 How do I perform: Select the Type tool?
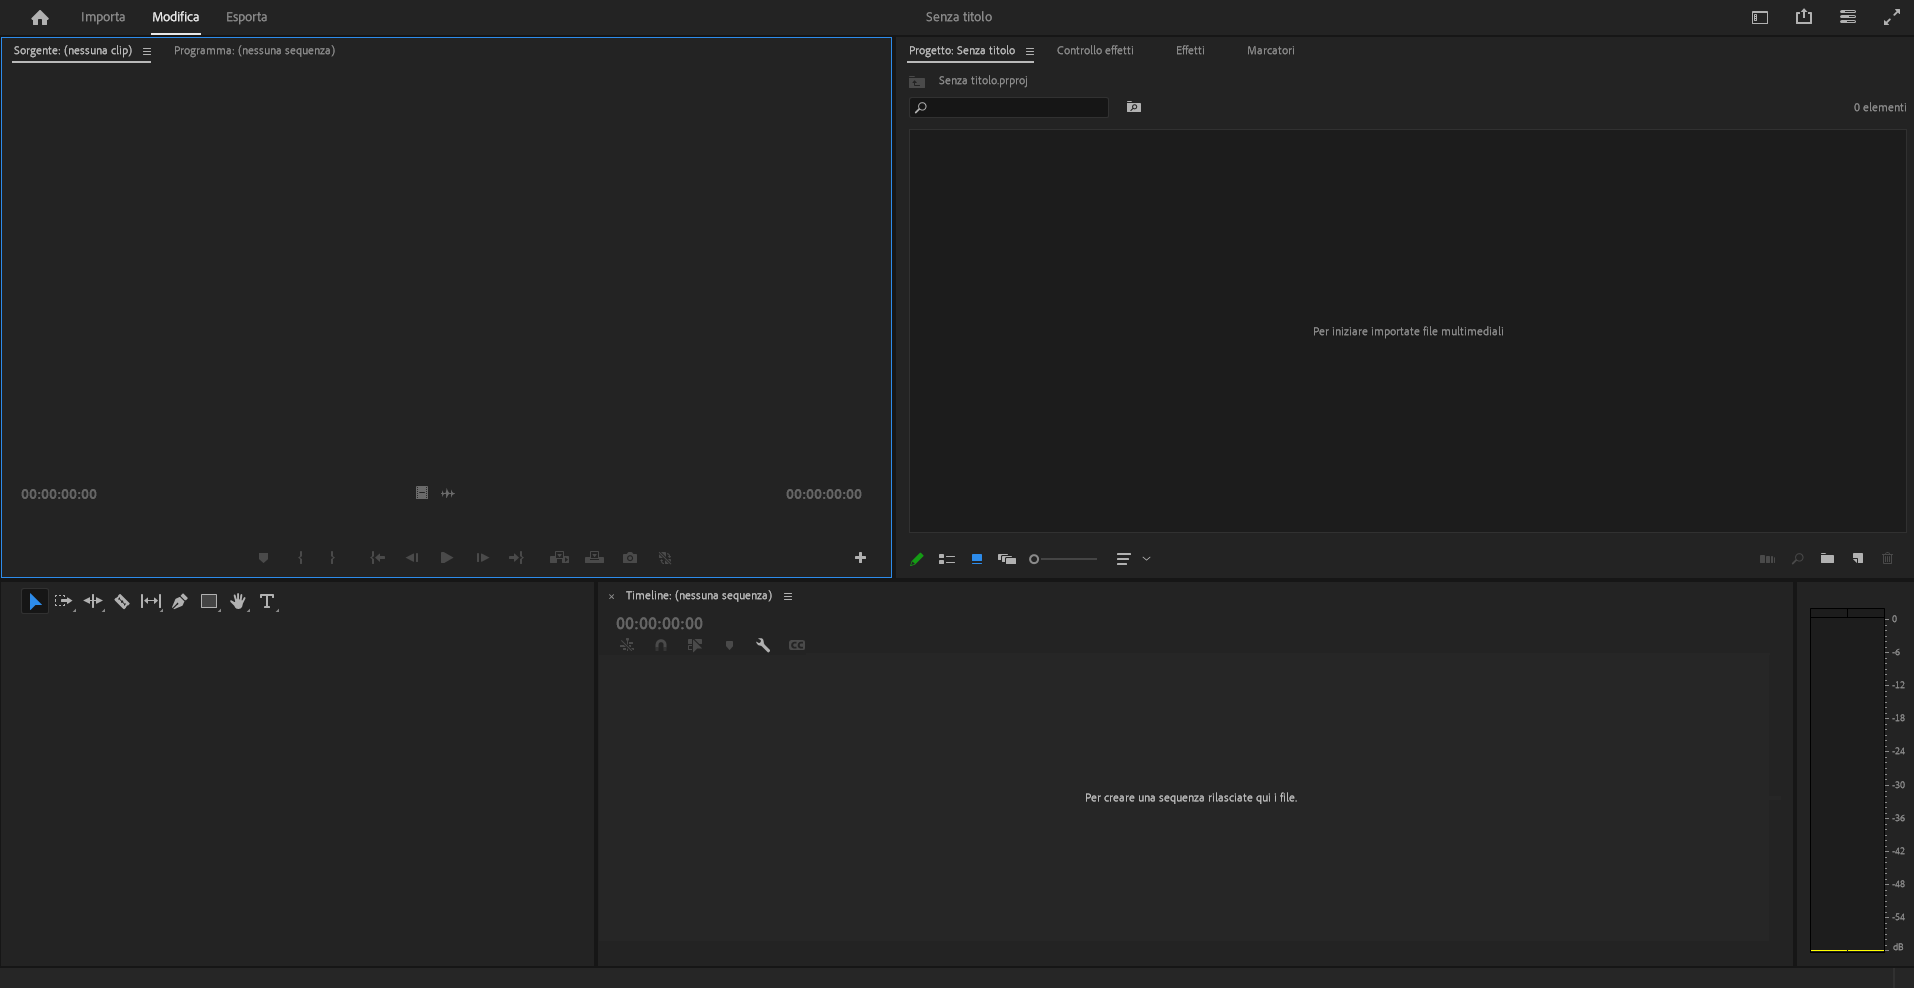point(267,602)
